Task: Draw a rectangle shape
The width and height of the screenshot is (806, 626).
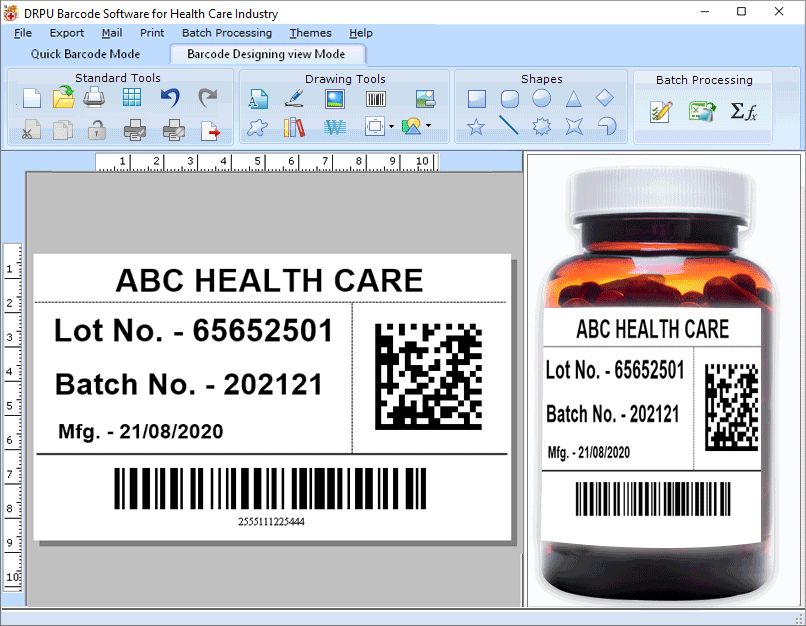Action: [477, 99]
